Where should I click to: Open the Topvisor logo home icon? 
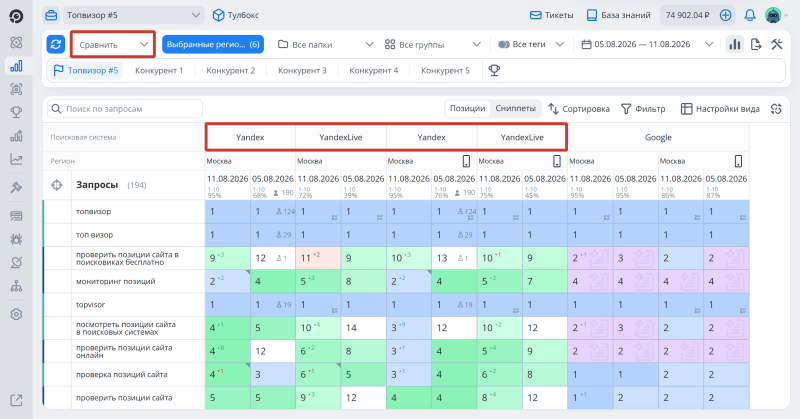click(16, 16)
